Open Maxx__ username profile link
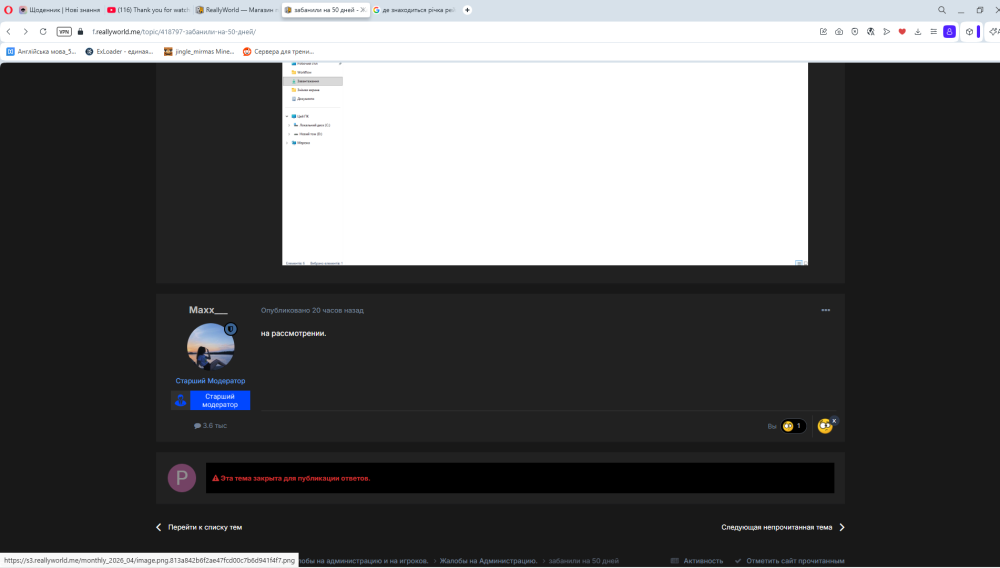The image size is (1000, 568). (208, 310)
